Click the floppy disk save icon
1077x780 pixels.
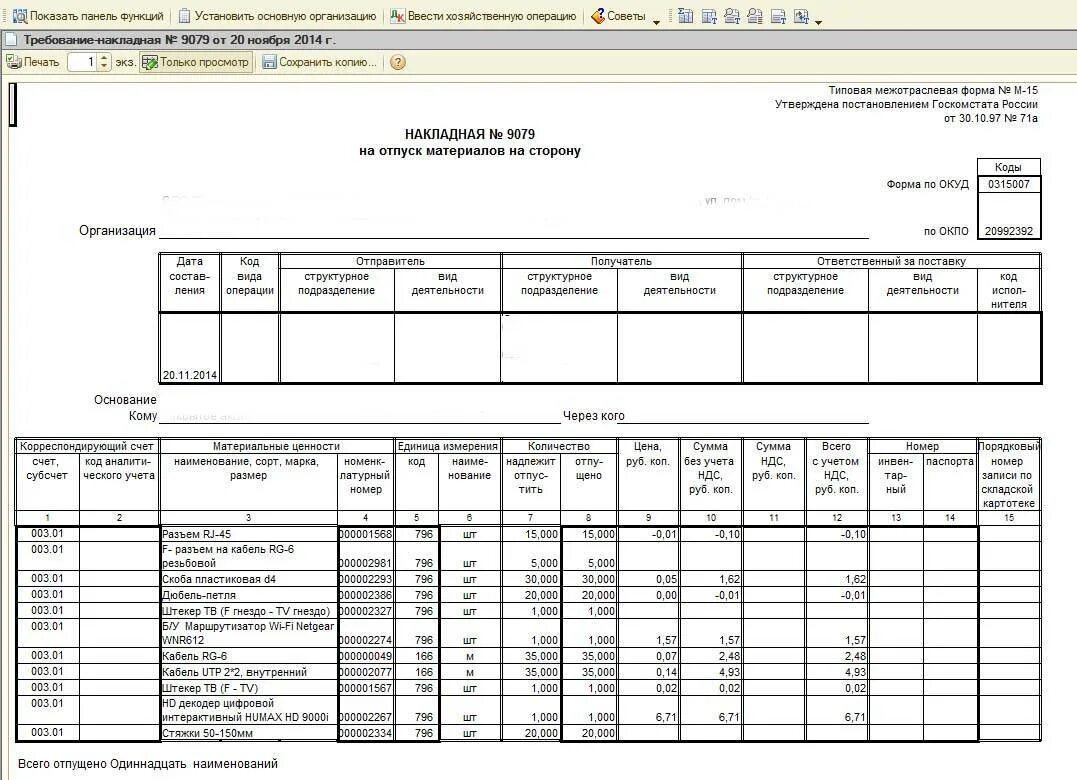[x=269, y=62]
